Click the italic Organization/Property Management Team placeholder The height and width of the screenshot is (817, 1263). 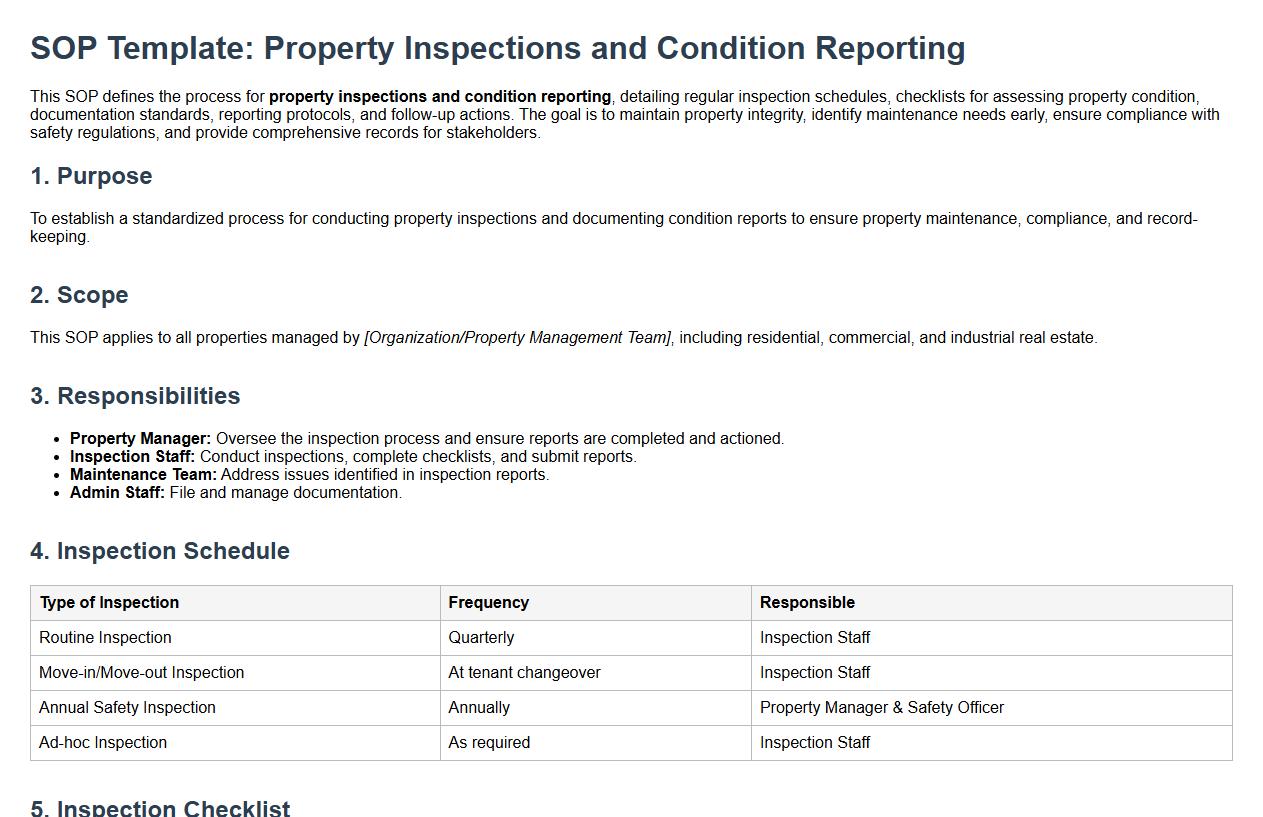[x=518, y=338]
